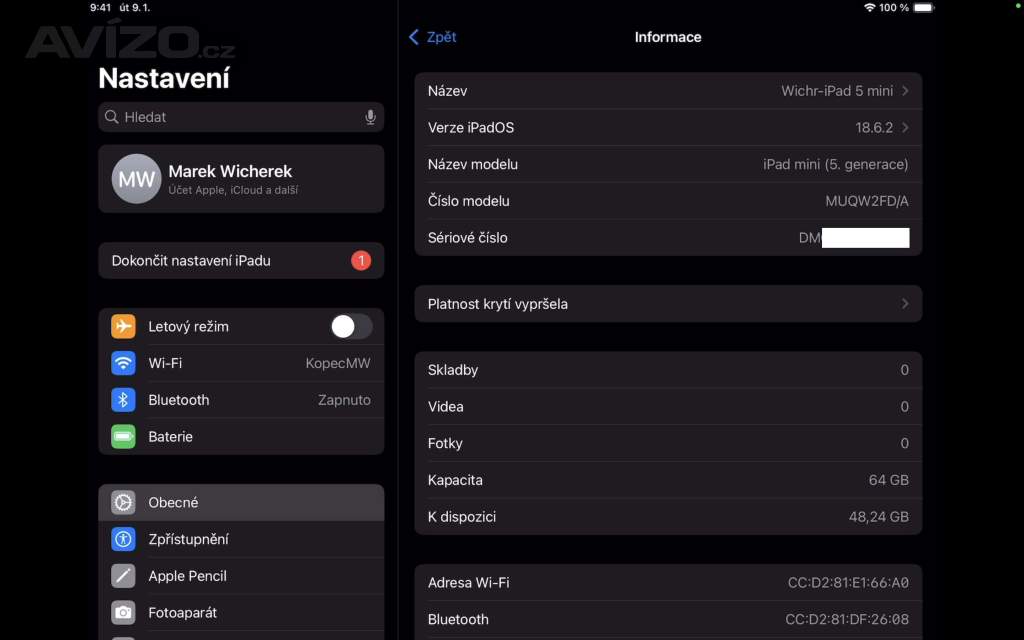
Task: Open the Baterie menu item
Action: (x=241, y=436)
